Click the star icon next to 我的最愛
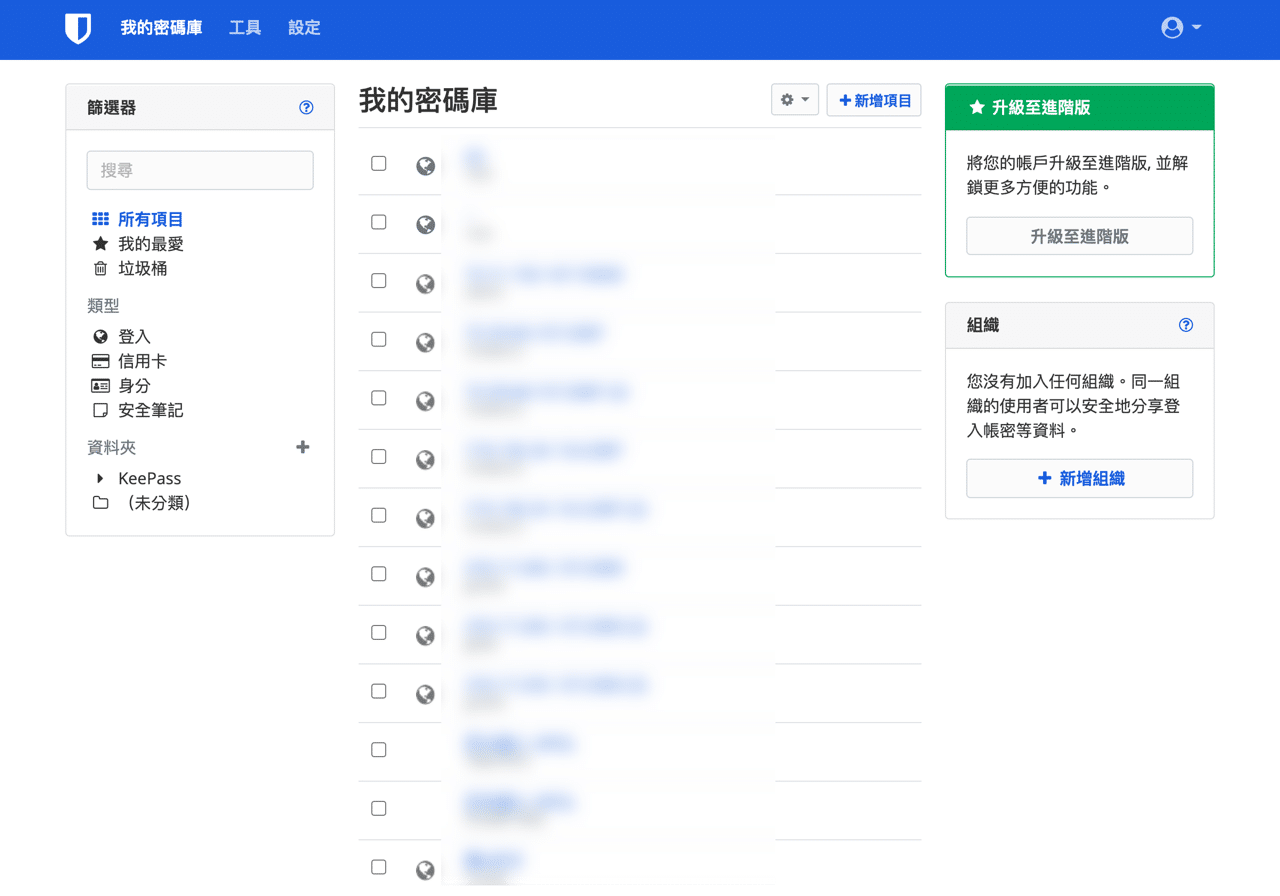Viewport: 1280px width, 896px height. click(x=100, y=244)
